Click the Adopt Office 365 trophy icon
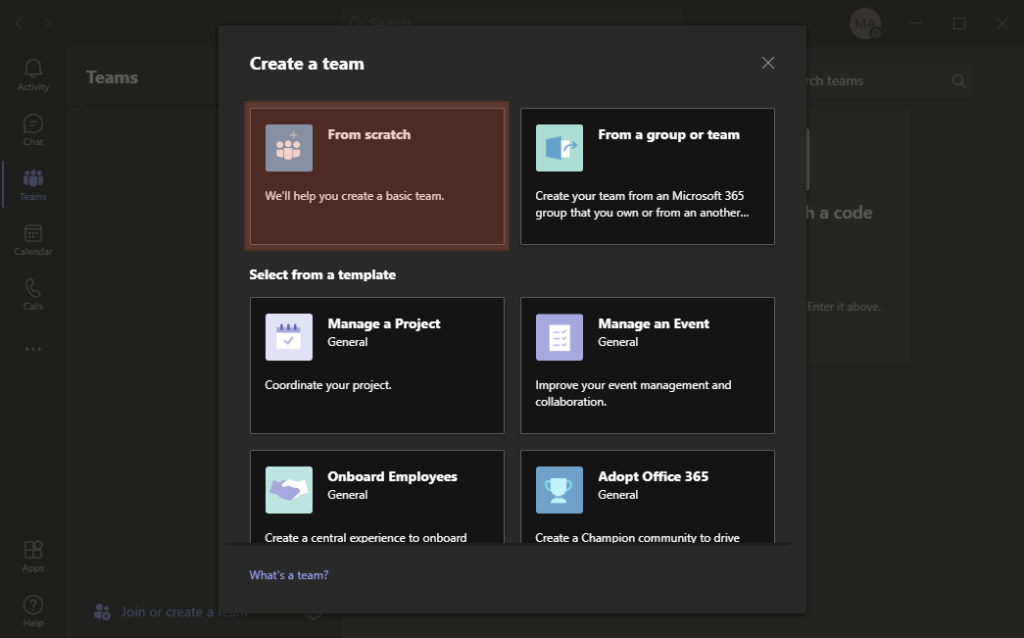This screenshot has width=1024, height=638. click(x=559, y=490)
